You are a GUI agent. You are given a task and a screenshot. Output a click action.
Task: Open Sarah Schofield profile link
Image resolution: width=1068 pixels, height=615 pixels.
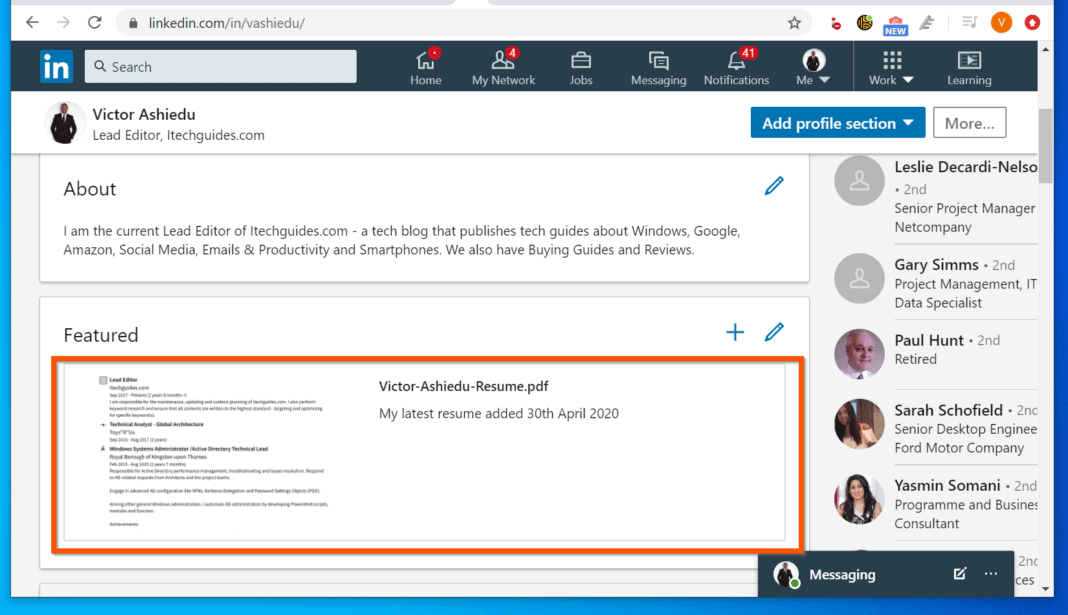click(948, 410)
